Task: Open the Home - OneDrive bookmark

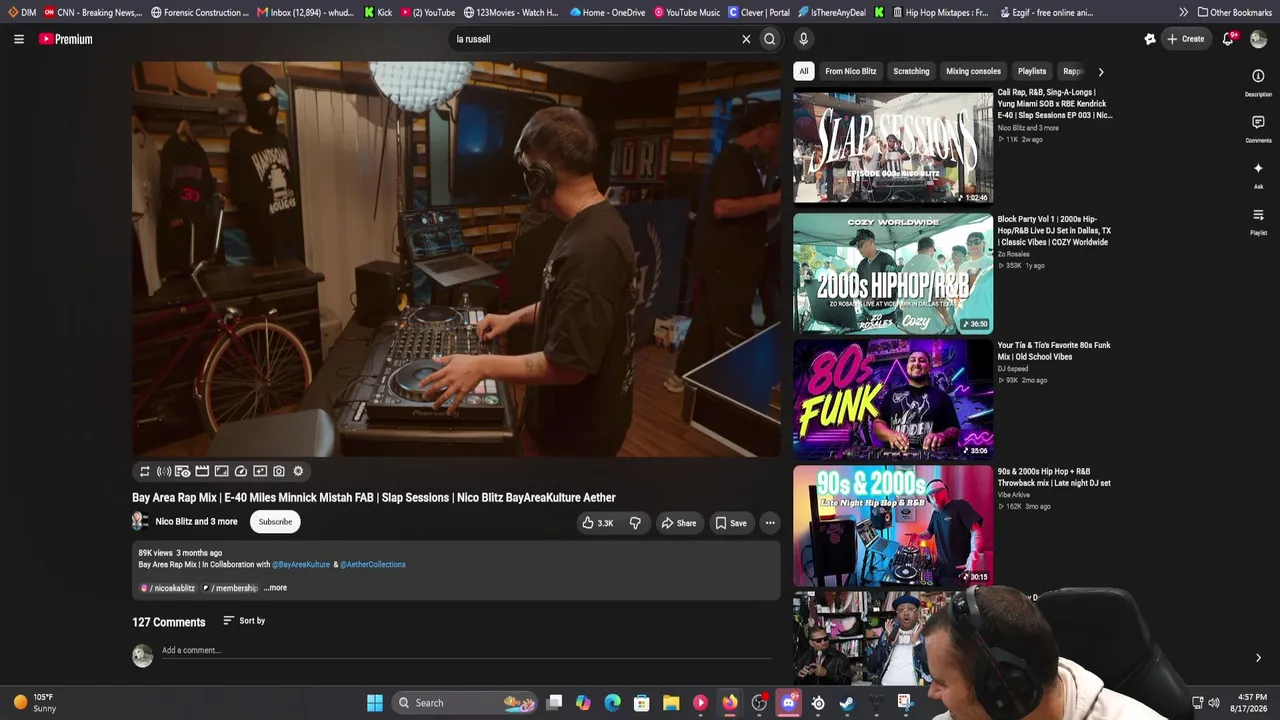Action: 607,12
